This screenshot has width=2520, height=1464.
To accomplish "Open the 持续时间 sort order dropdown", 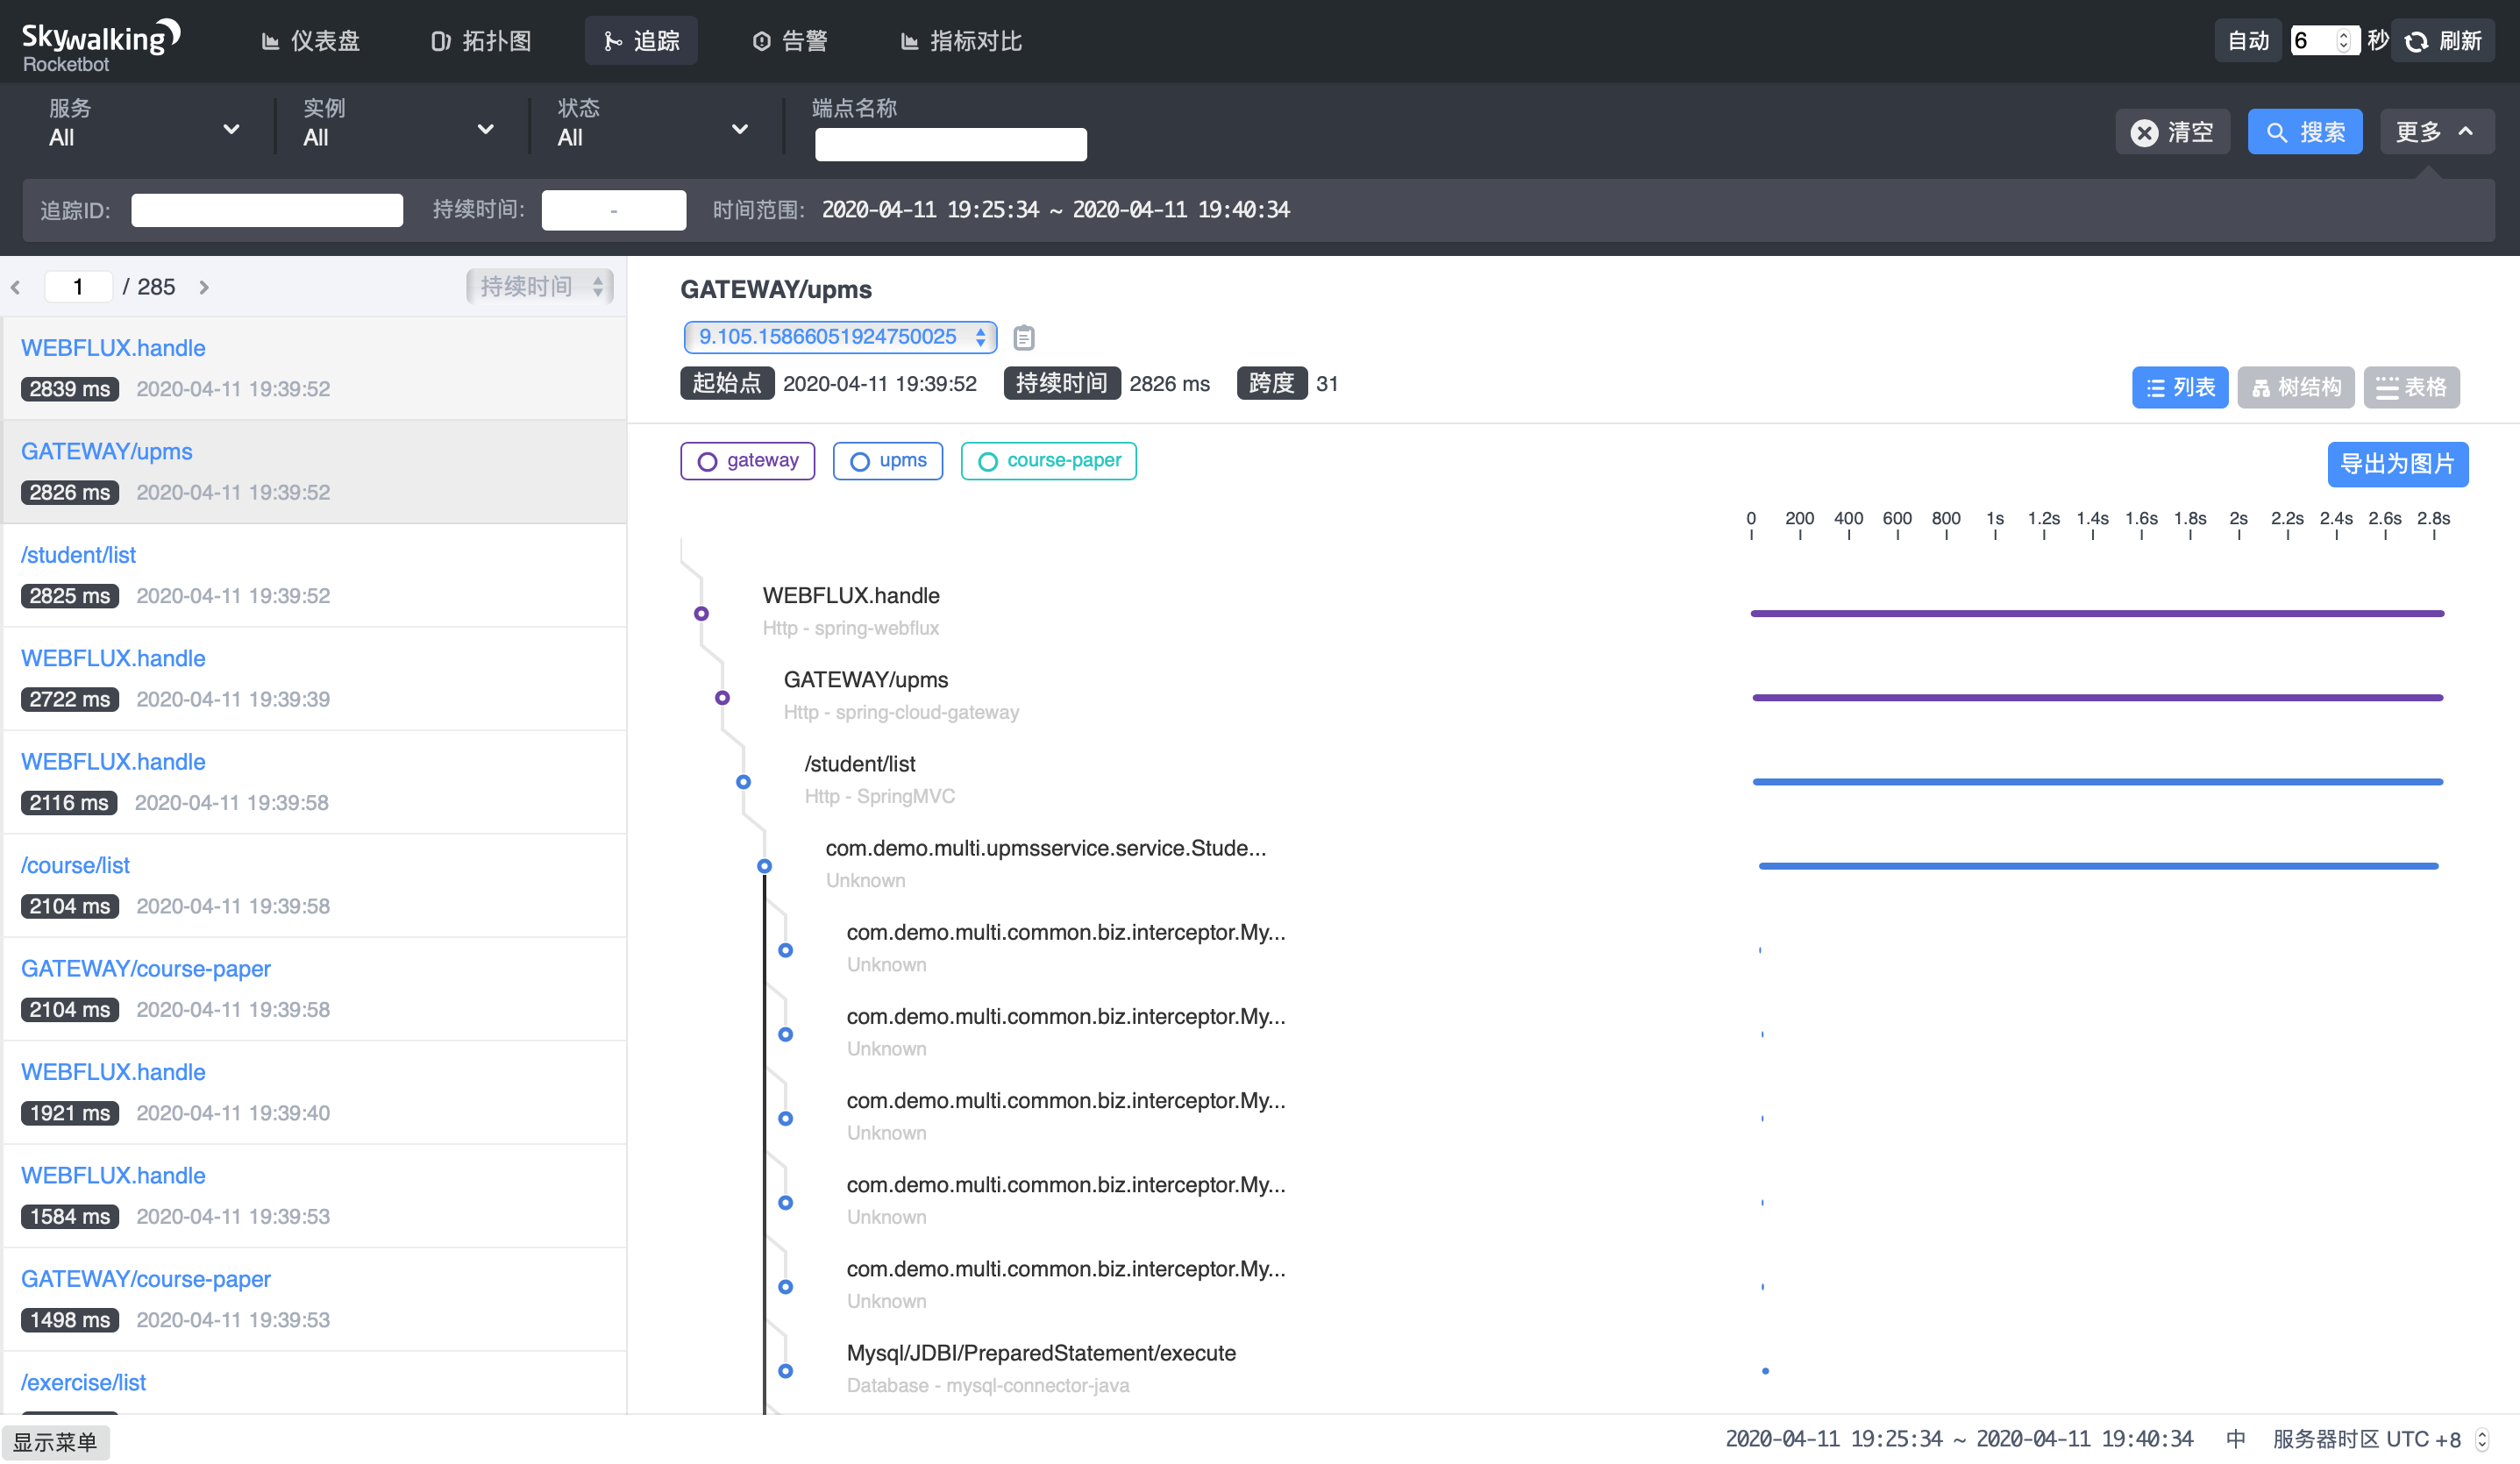I will 540,287.
